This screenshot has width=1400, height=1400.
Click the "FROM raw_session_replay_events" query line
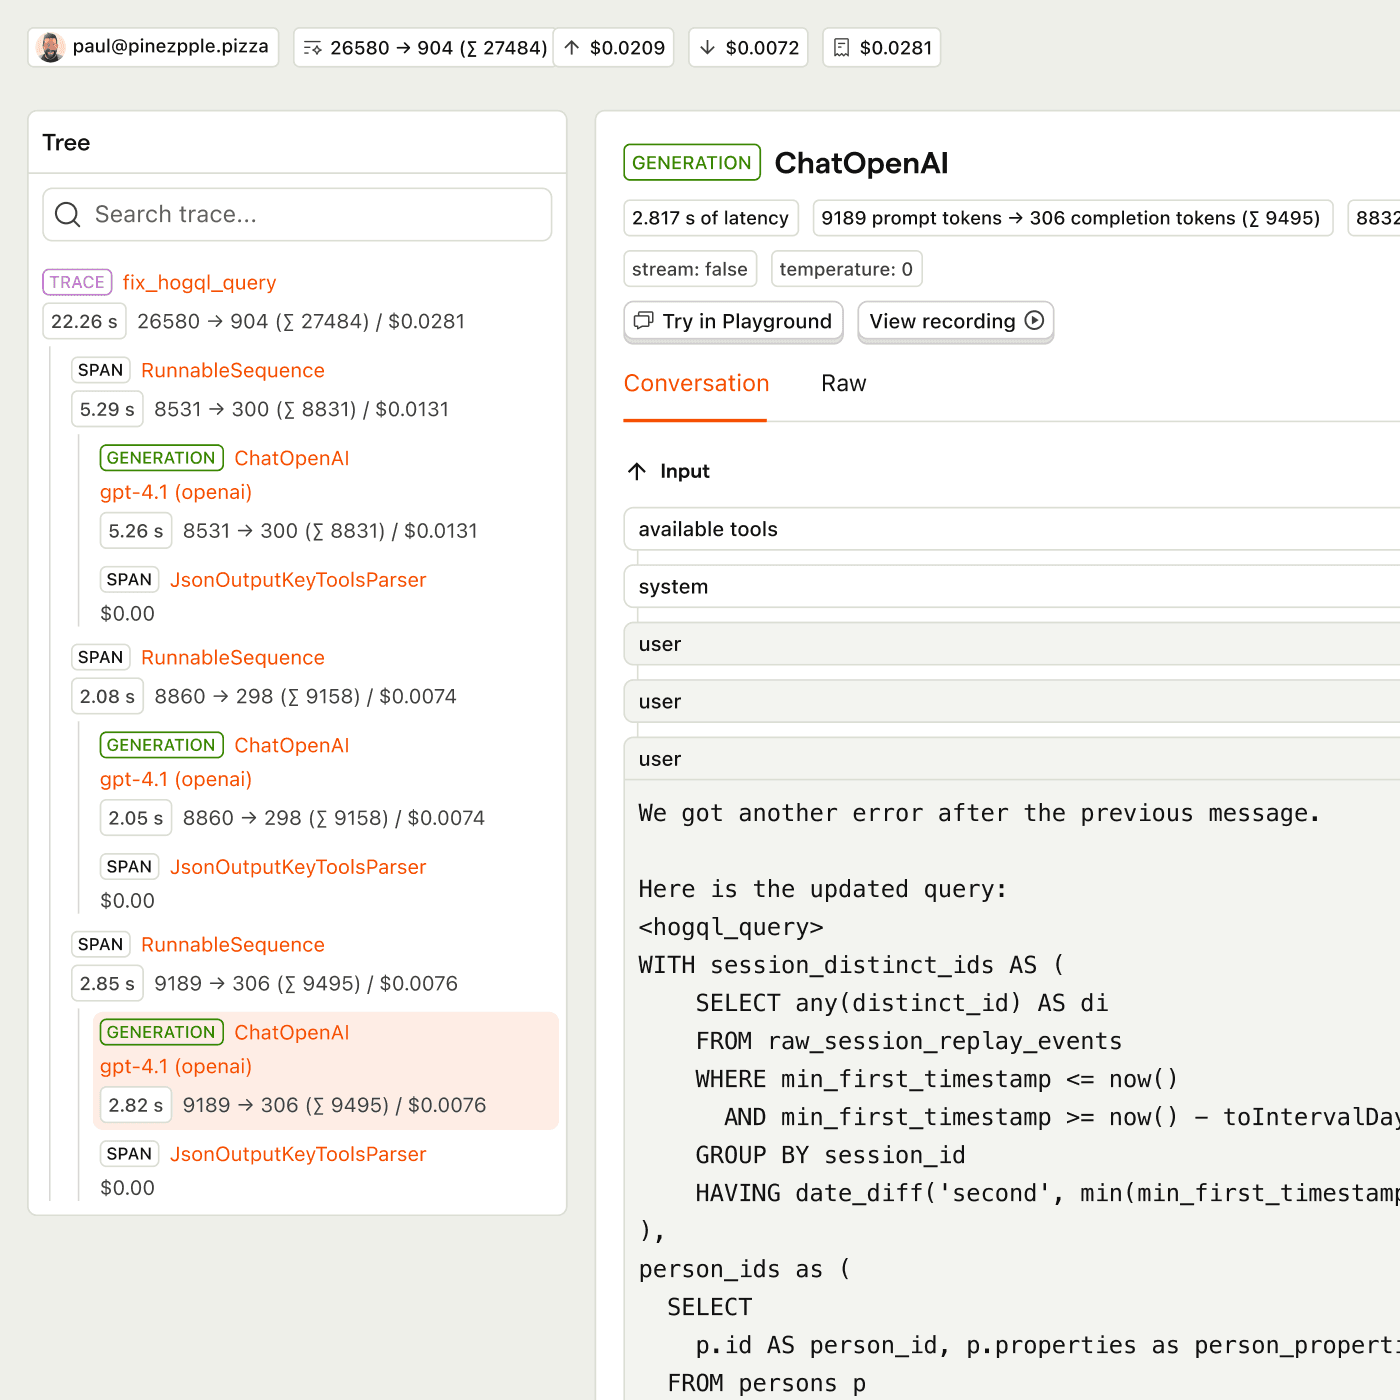(909, 1042)
